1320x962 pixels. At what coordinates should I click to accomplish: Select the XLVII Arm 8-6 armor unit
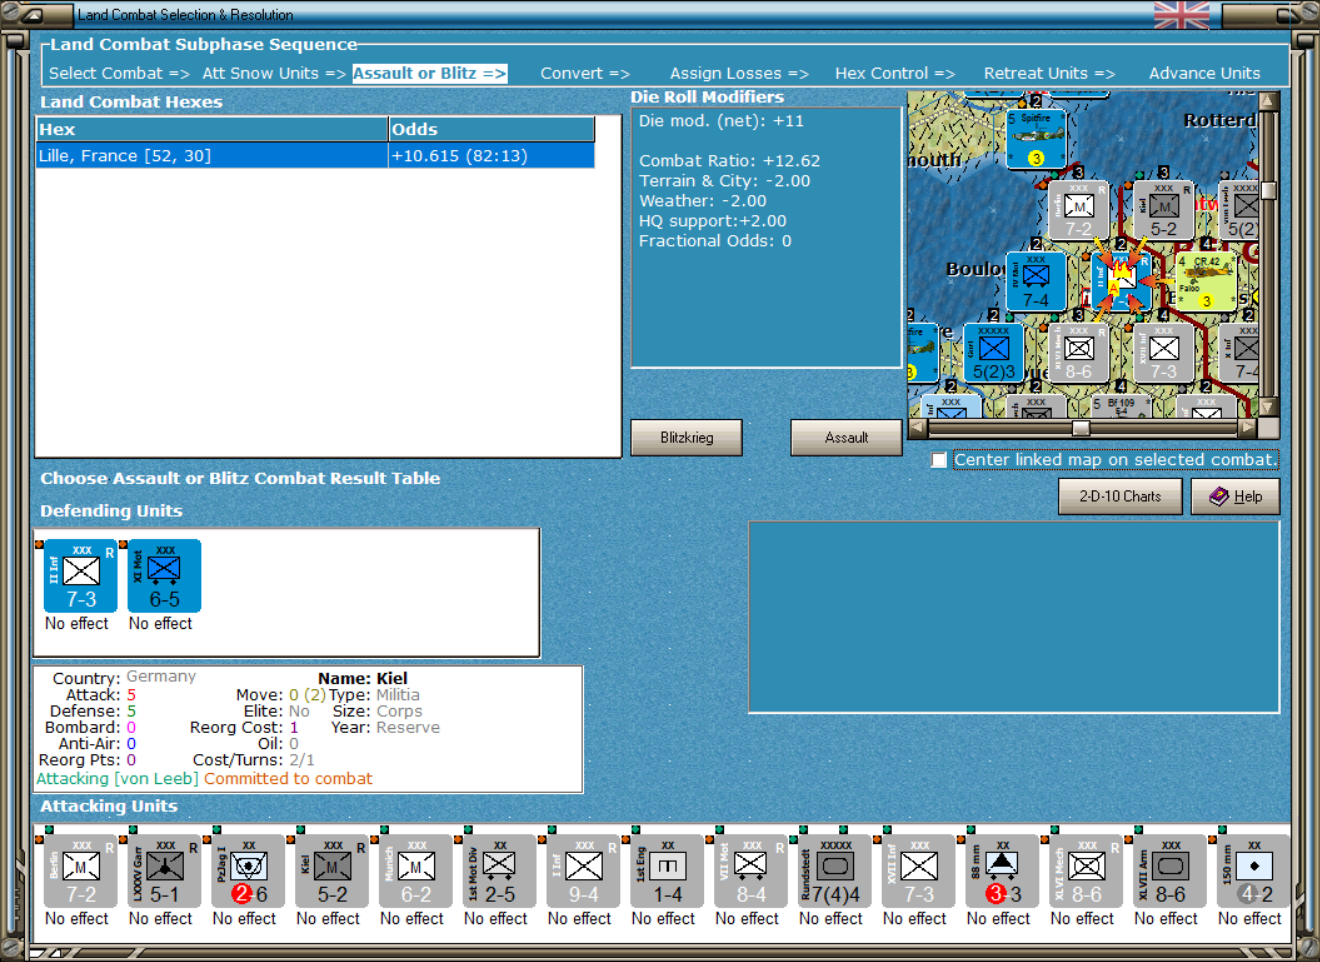pyautogui.click(x=1172, y=871)
